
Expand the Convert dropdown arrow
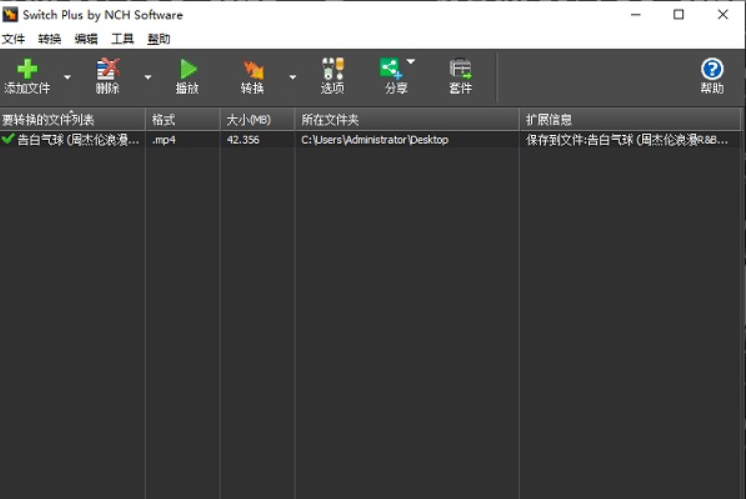pyautogui.click(x=293, y=77)
